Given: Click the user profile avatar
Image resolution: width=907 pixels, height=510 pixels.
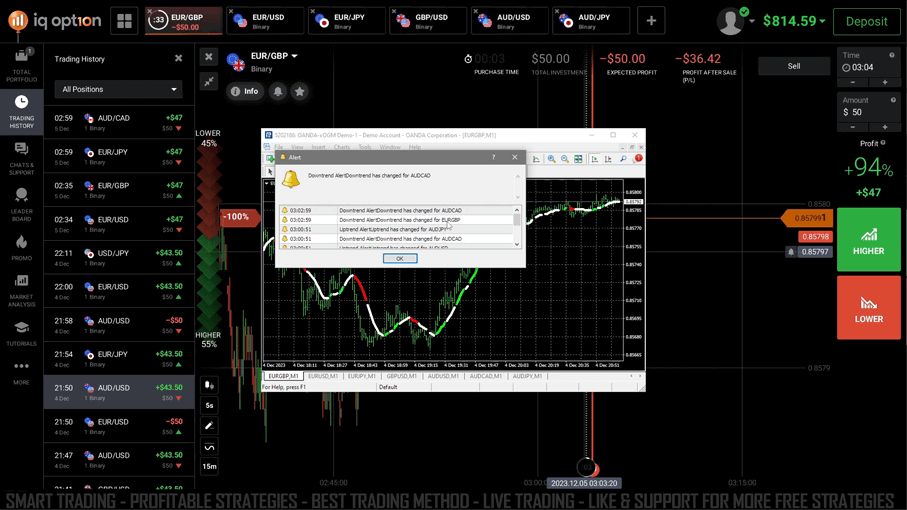Looking at the screenshot, I should pyautogui.click(x=731, y=21).
